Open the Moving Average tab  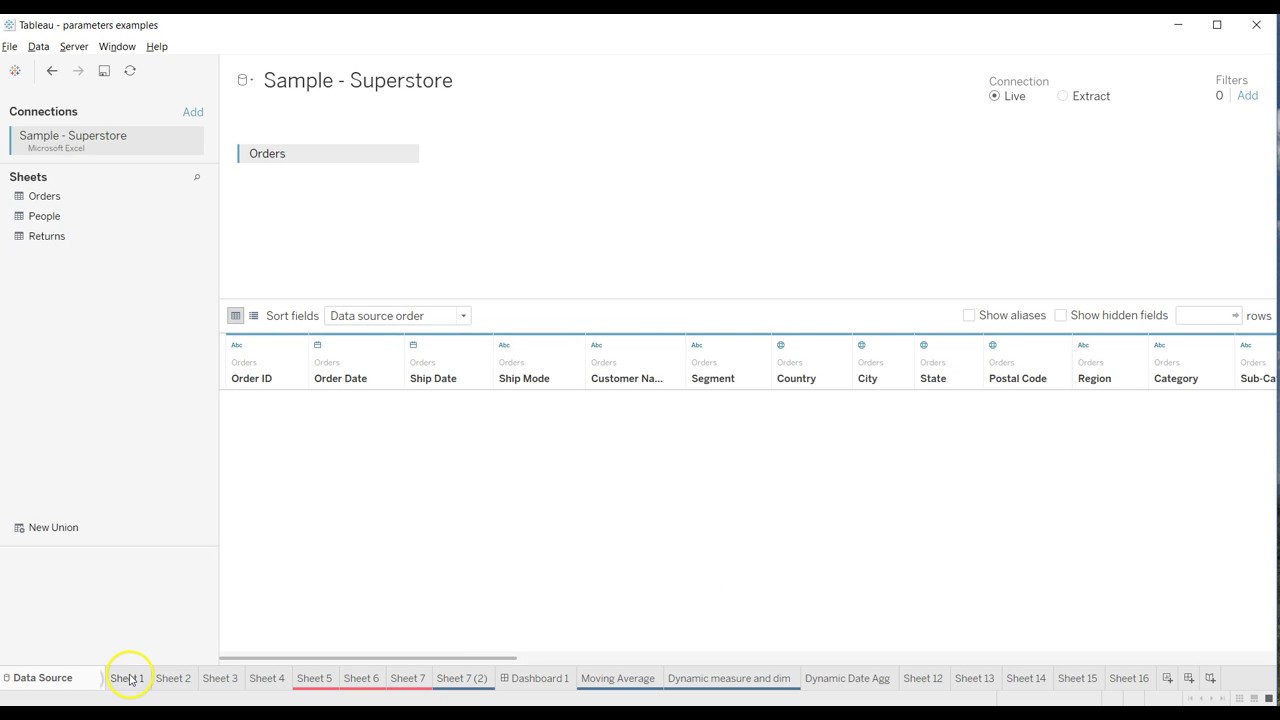618,678
